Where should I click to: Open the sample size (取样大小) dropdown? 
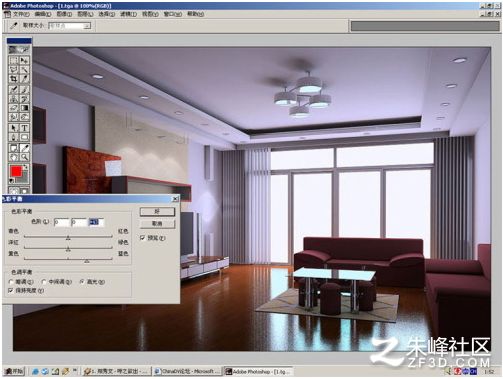tap(70, 26)
